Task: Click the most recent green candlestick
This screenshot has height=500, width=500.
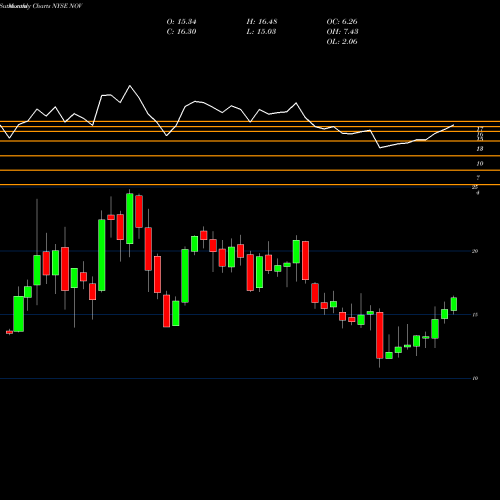Action: (x=454, y=304)
